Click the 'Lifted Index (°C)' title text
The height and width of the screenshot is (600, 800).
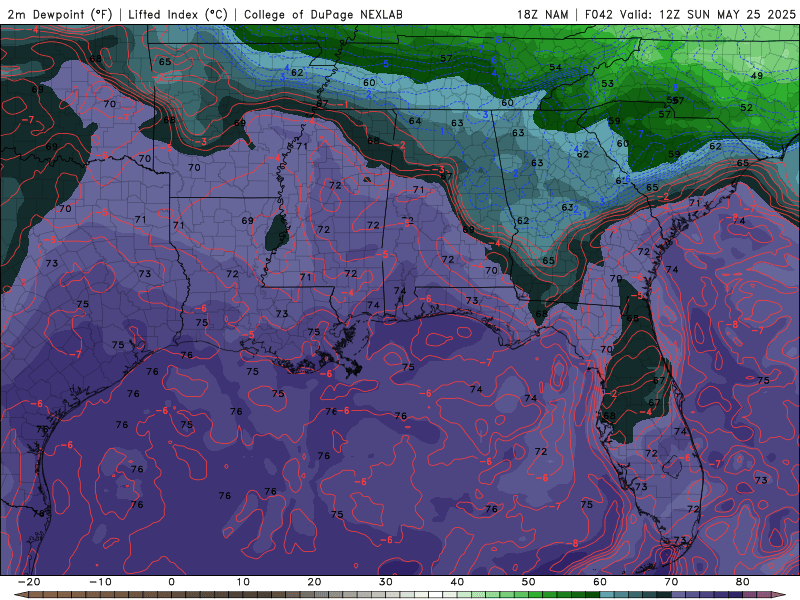[178, 14]
